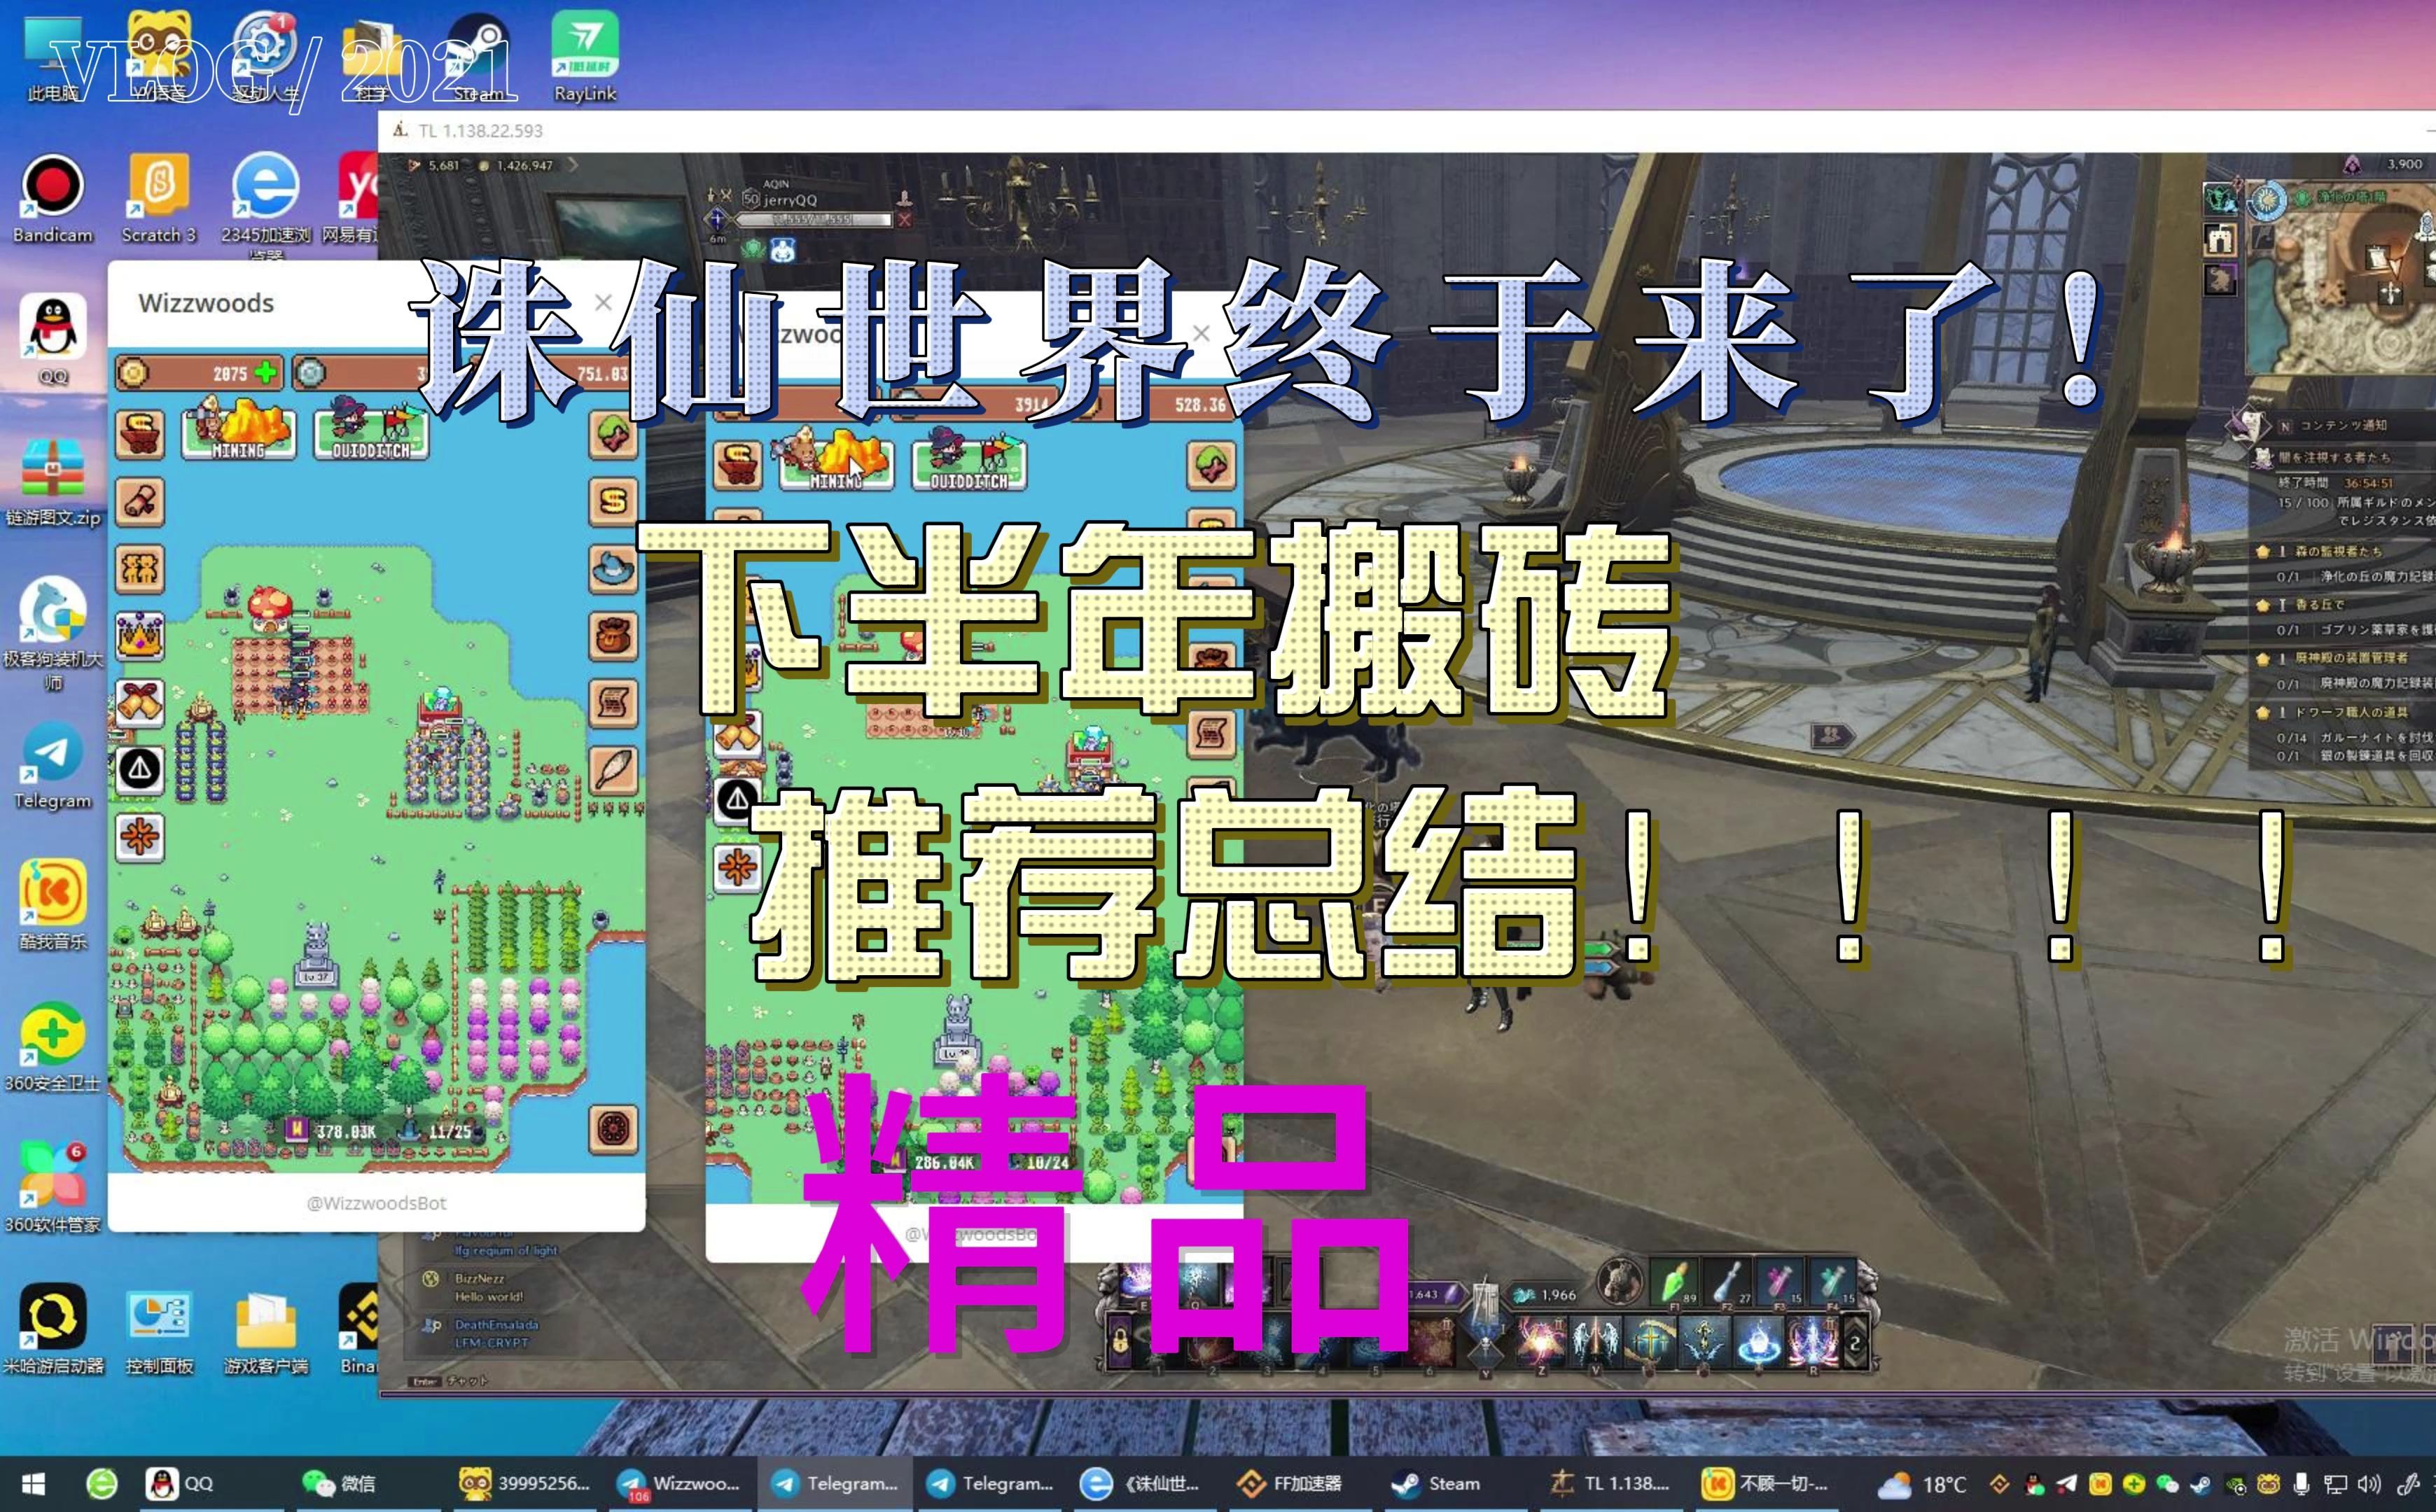Open the mine cart icon in left Wizzwoods window
The height and width of the screenshot is (1512, 2436).
click(140, 433)
